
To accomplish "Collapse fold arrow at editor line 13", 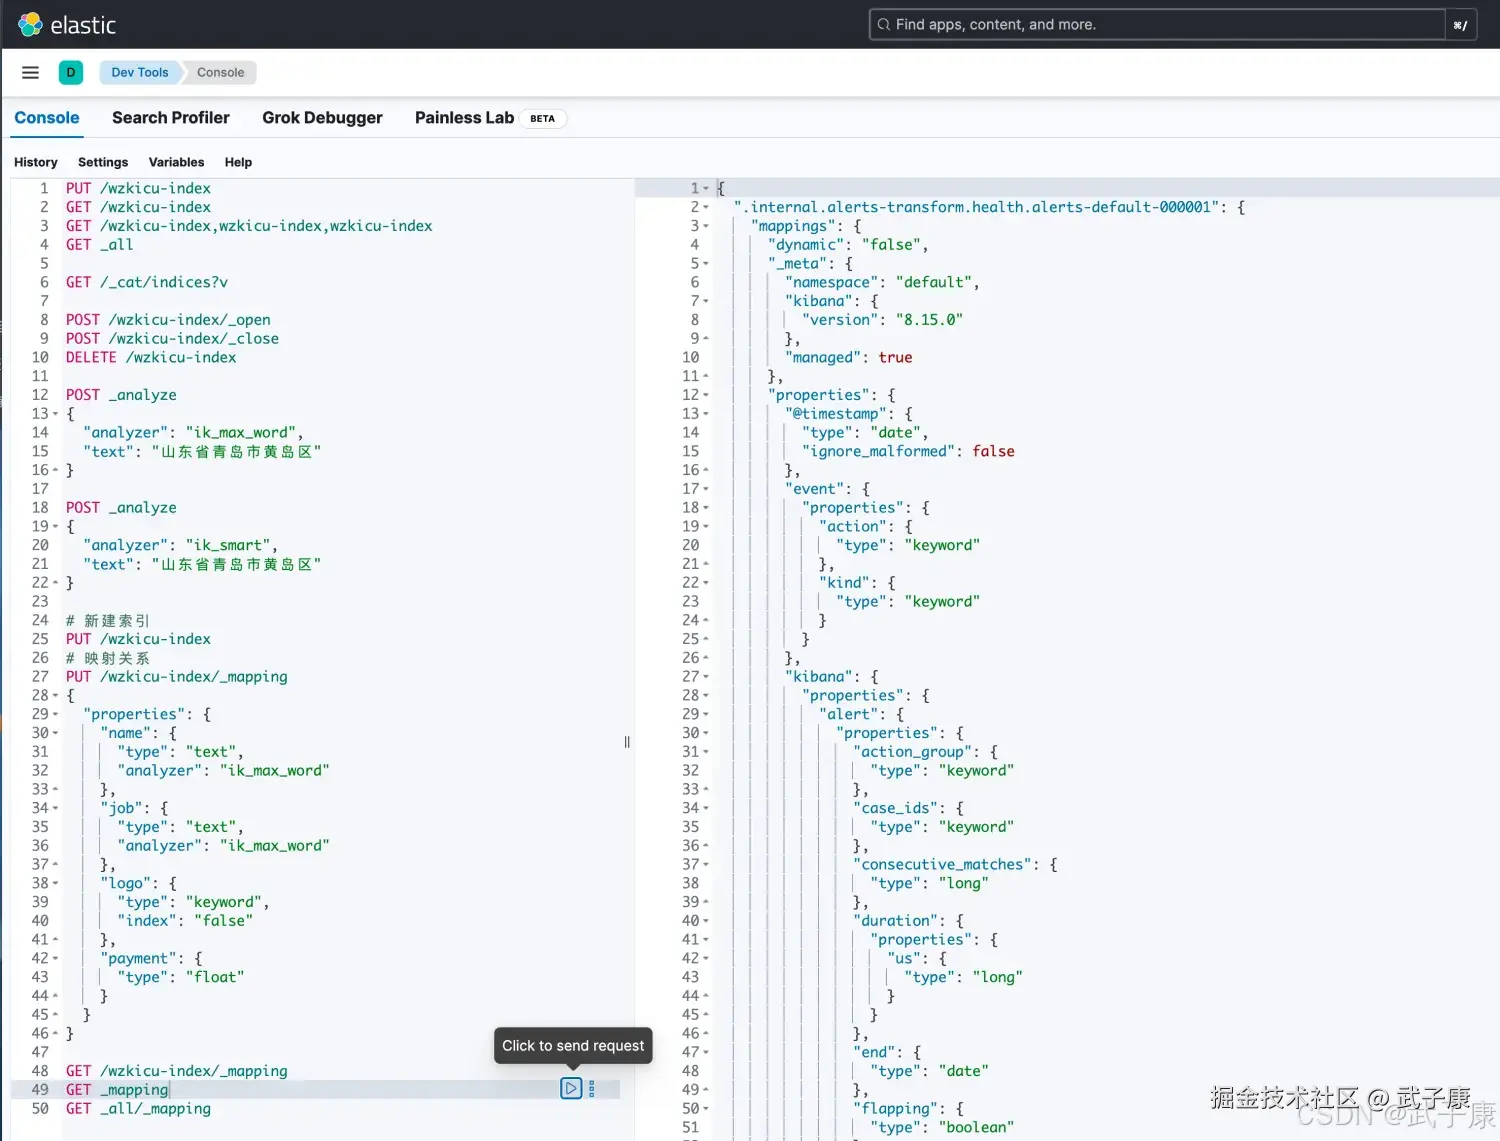I will (55, 414).
